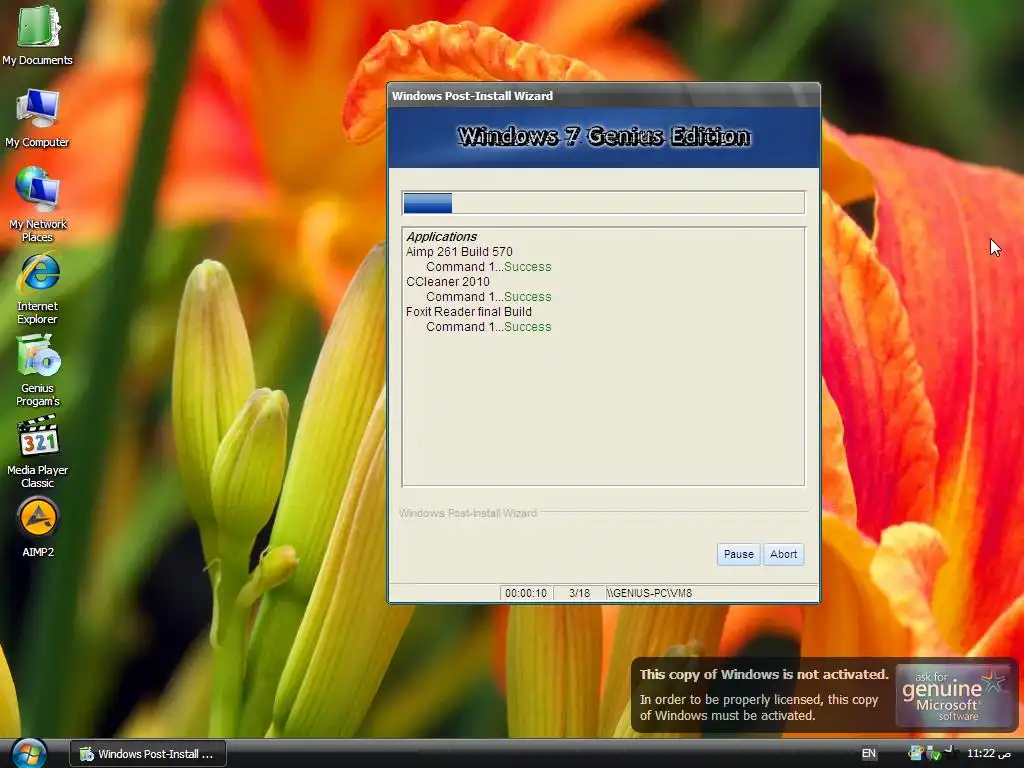
Task: Click Command 1 Success under Aimp
Action: [x=488, y=266]
